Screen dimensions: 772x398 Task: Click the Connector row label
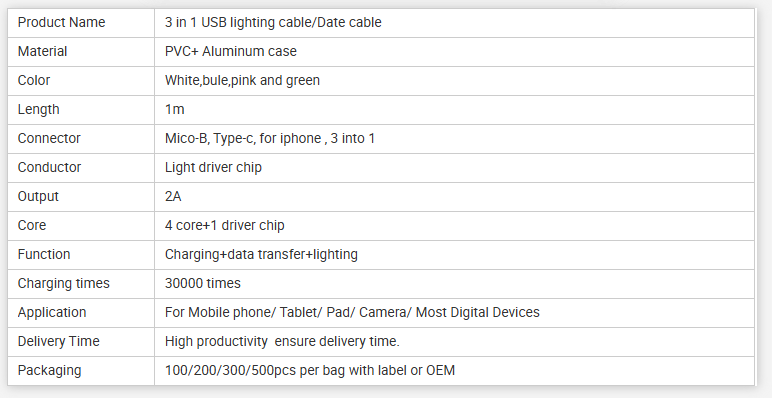[x=49, y=138]
